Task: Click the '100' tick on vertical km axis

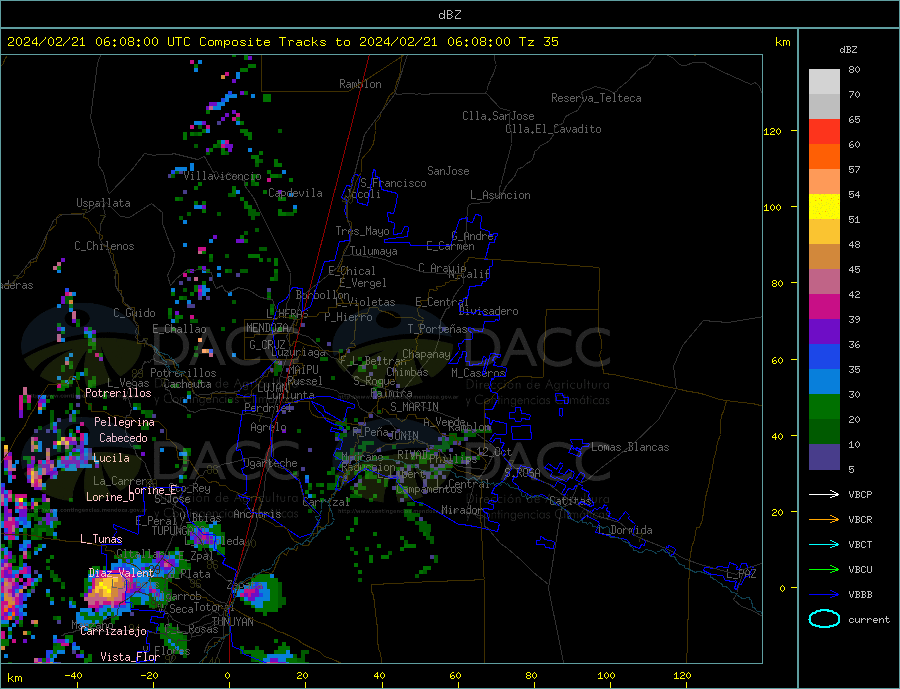Action: [x=772, y=207]
